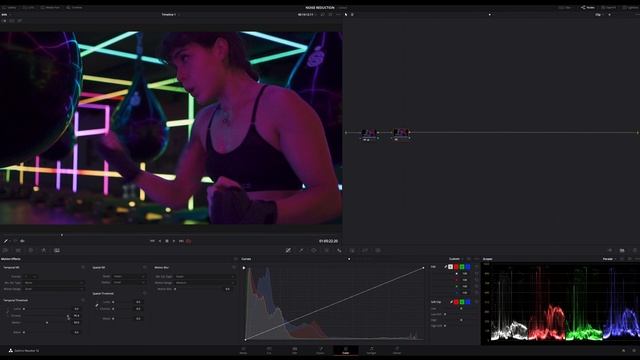Open the Blur palette
This screenshot has height=360, width=640.
click(x=339, y=250)
